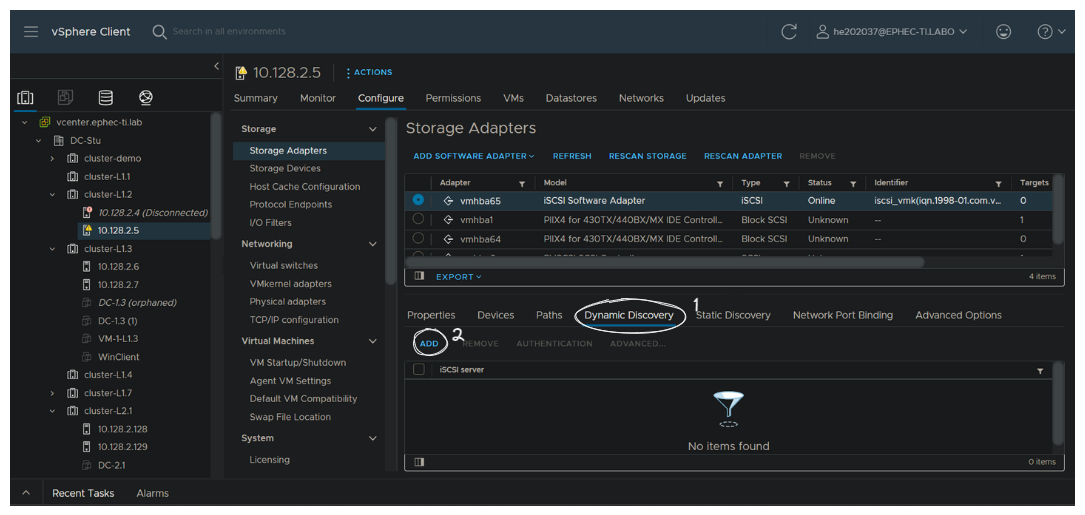Viewport: 1085px width, 515px height.
Task: Click the cluster-demo cluster icon
Action: pyautogui.click(x=73, y=159)
